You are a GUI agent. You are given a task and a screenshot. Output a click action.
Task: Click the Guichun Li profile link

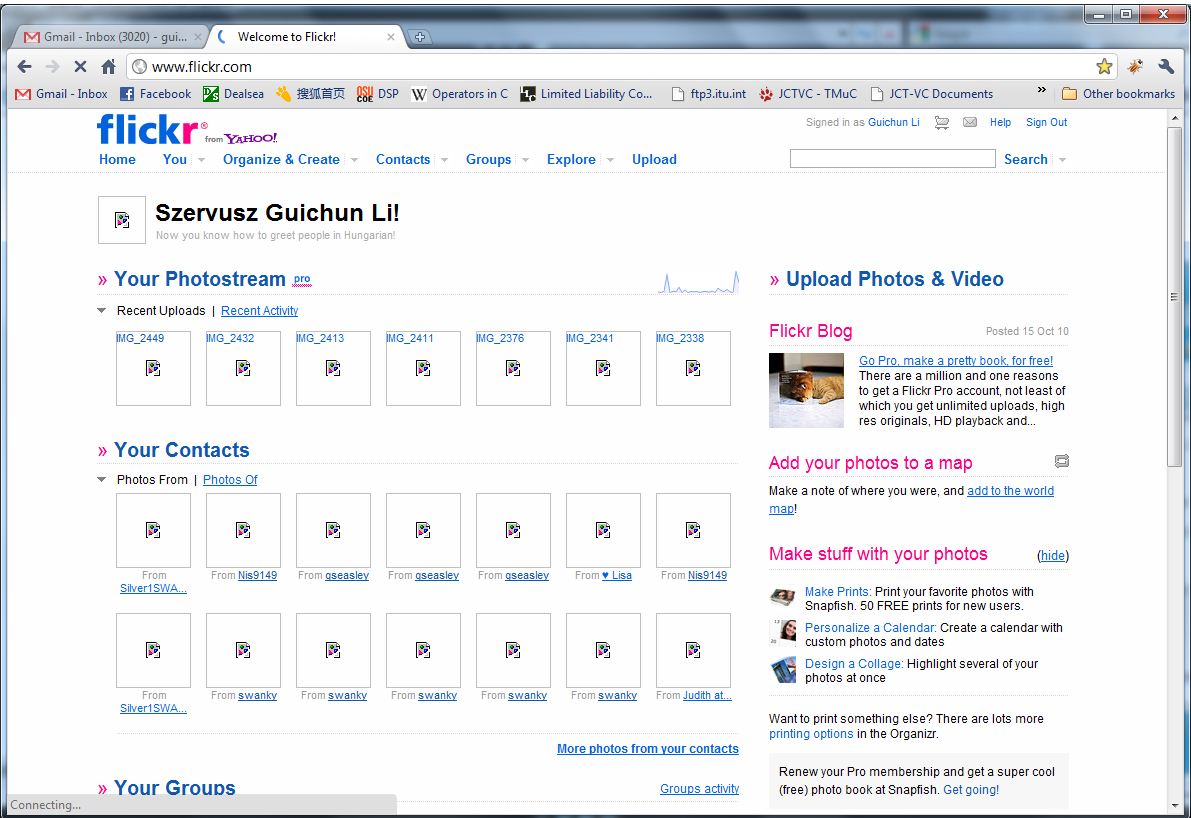click(893, 122)
